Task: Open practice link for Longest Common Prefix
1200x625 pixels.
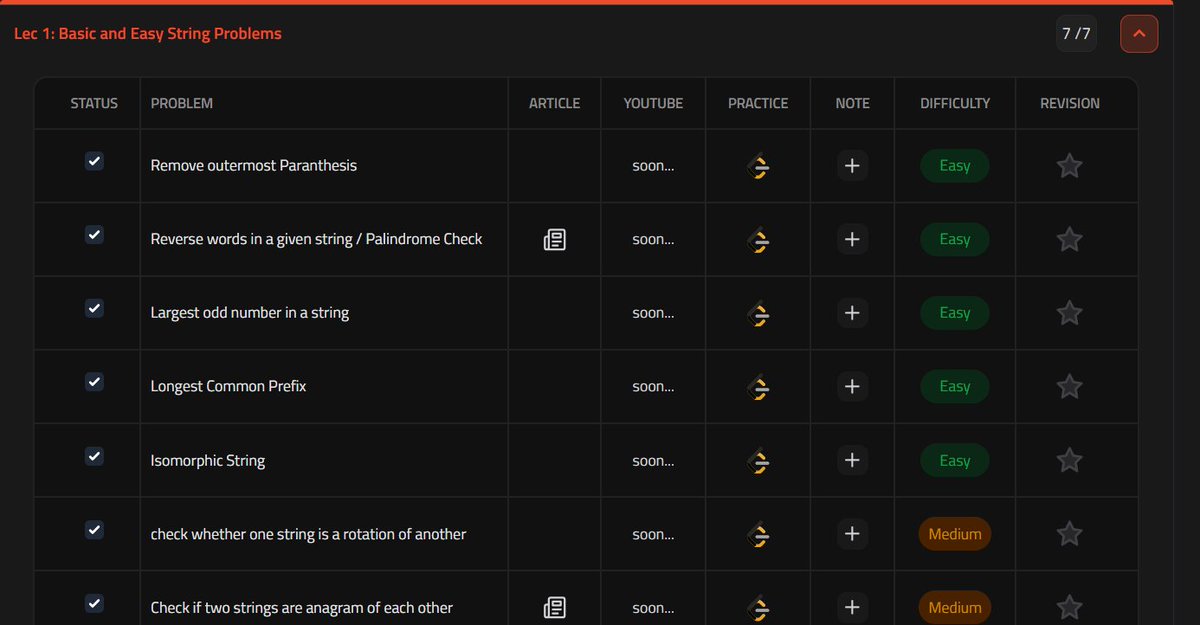Action: pyautogui.click(x=758, y=387)
